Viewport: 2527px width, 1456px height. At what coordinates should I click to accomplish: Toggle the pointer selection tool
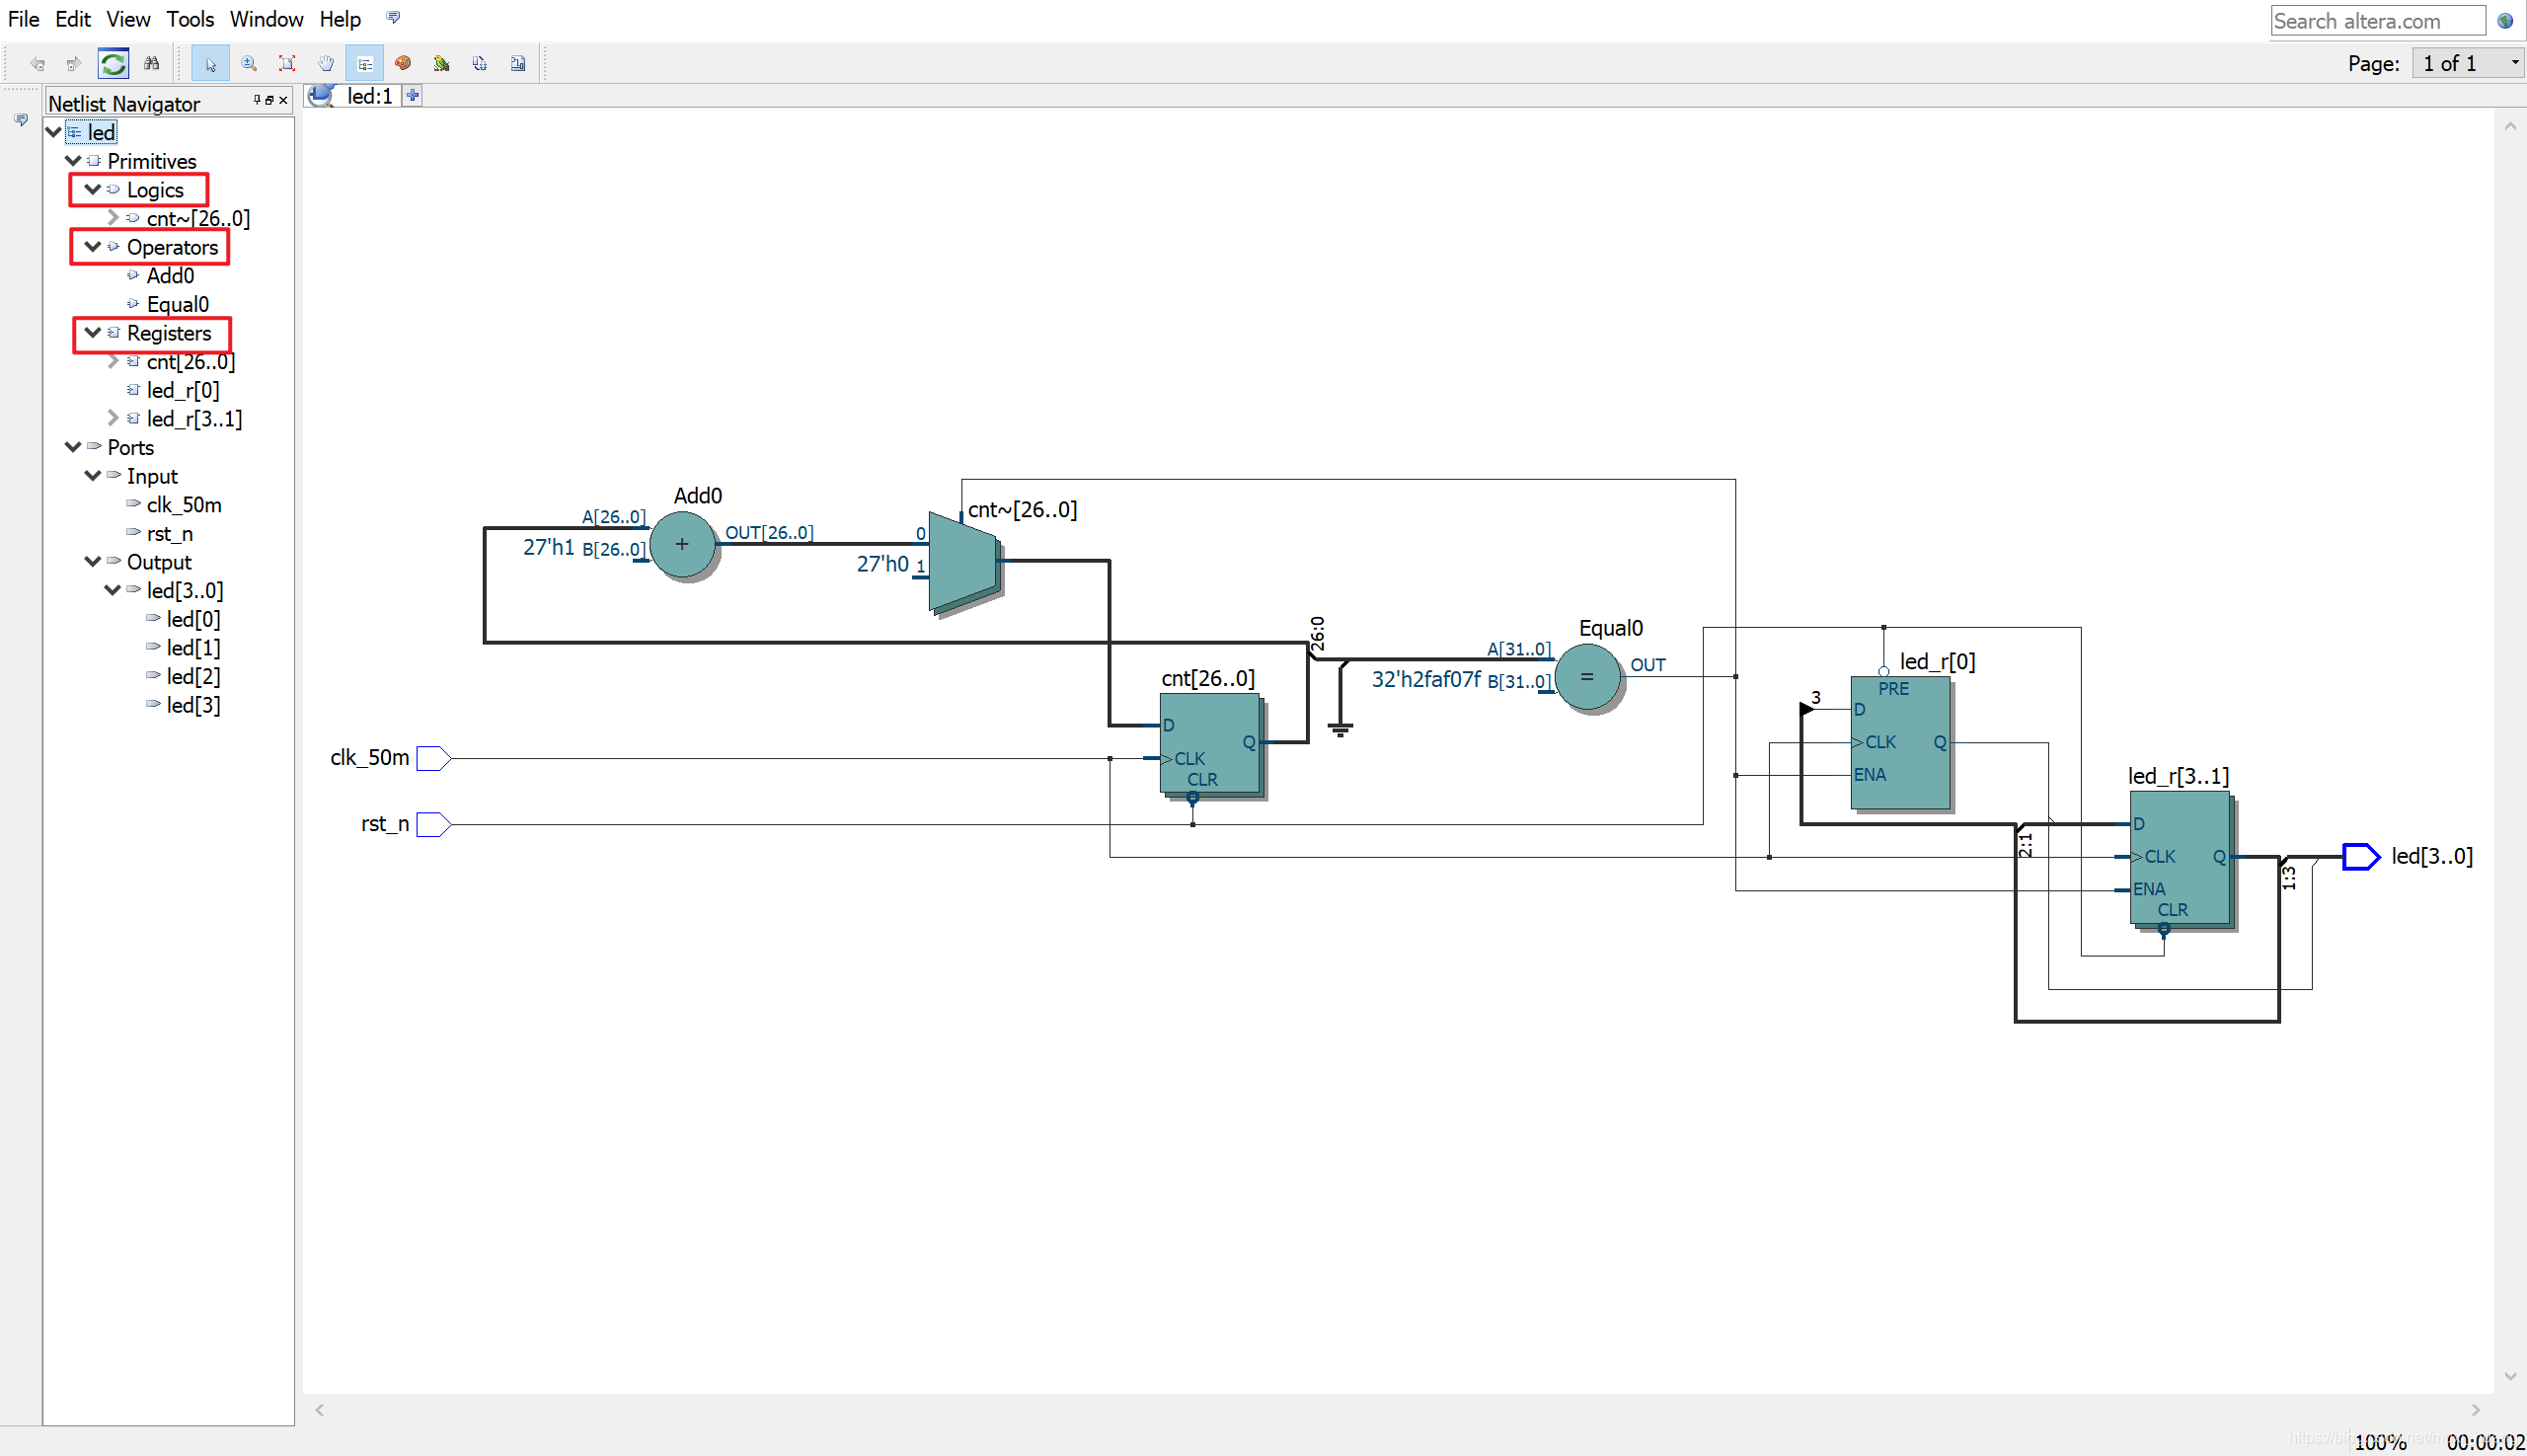(210, 64)
